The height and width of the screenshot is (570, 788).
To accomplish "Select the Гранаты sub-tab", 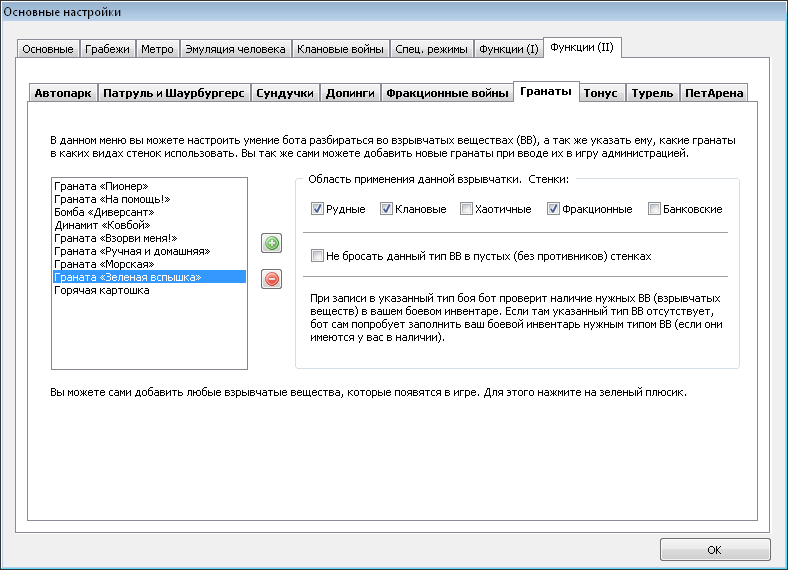I will 546,91.
